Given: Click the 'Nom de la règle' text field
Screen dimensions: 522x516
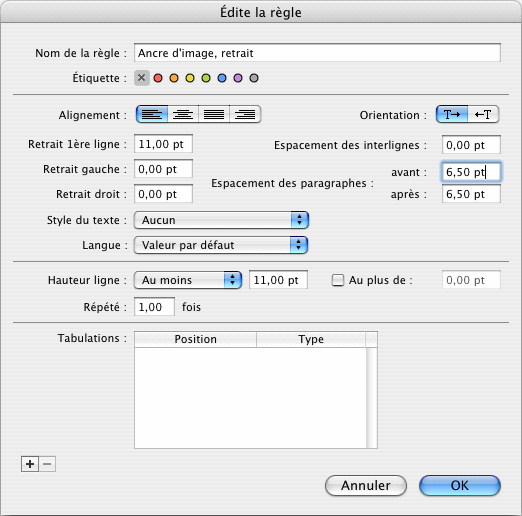Looking at the screenshot, I should (x=317, y=53).
